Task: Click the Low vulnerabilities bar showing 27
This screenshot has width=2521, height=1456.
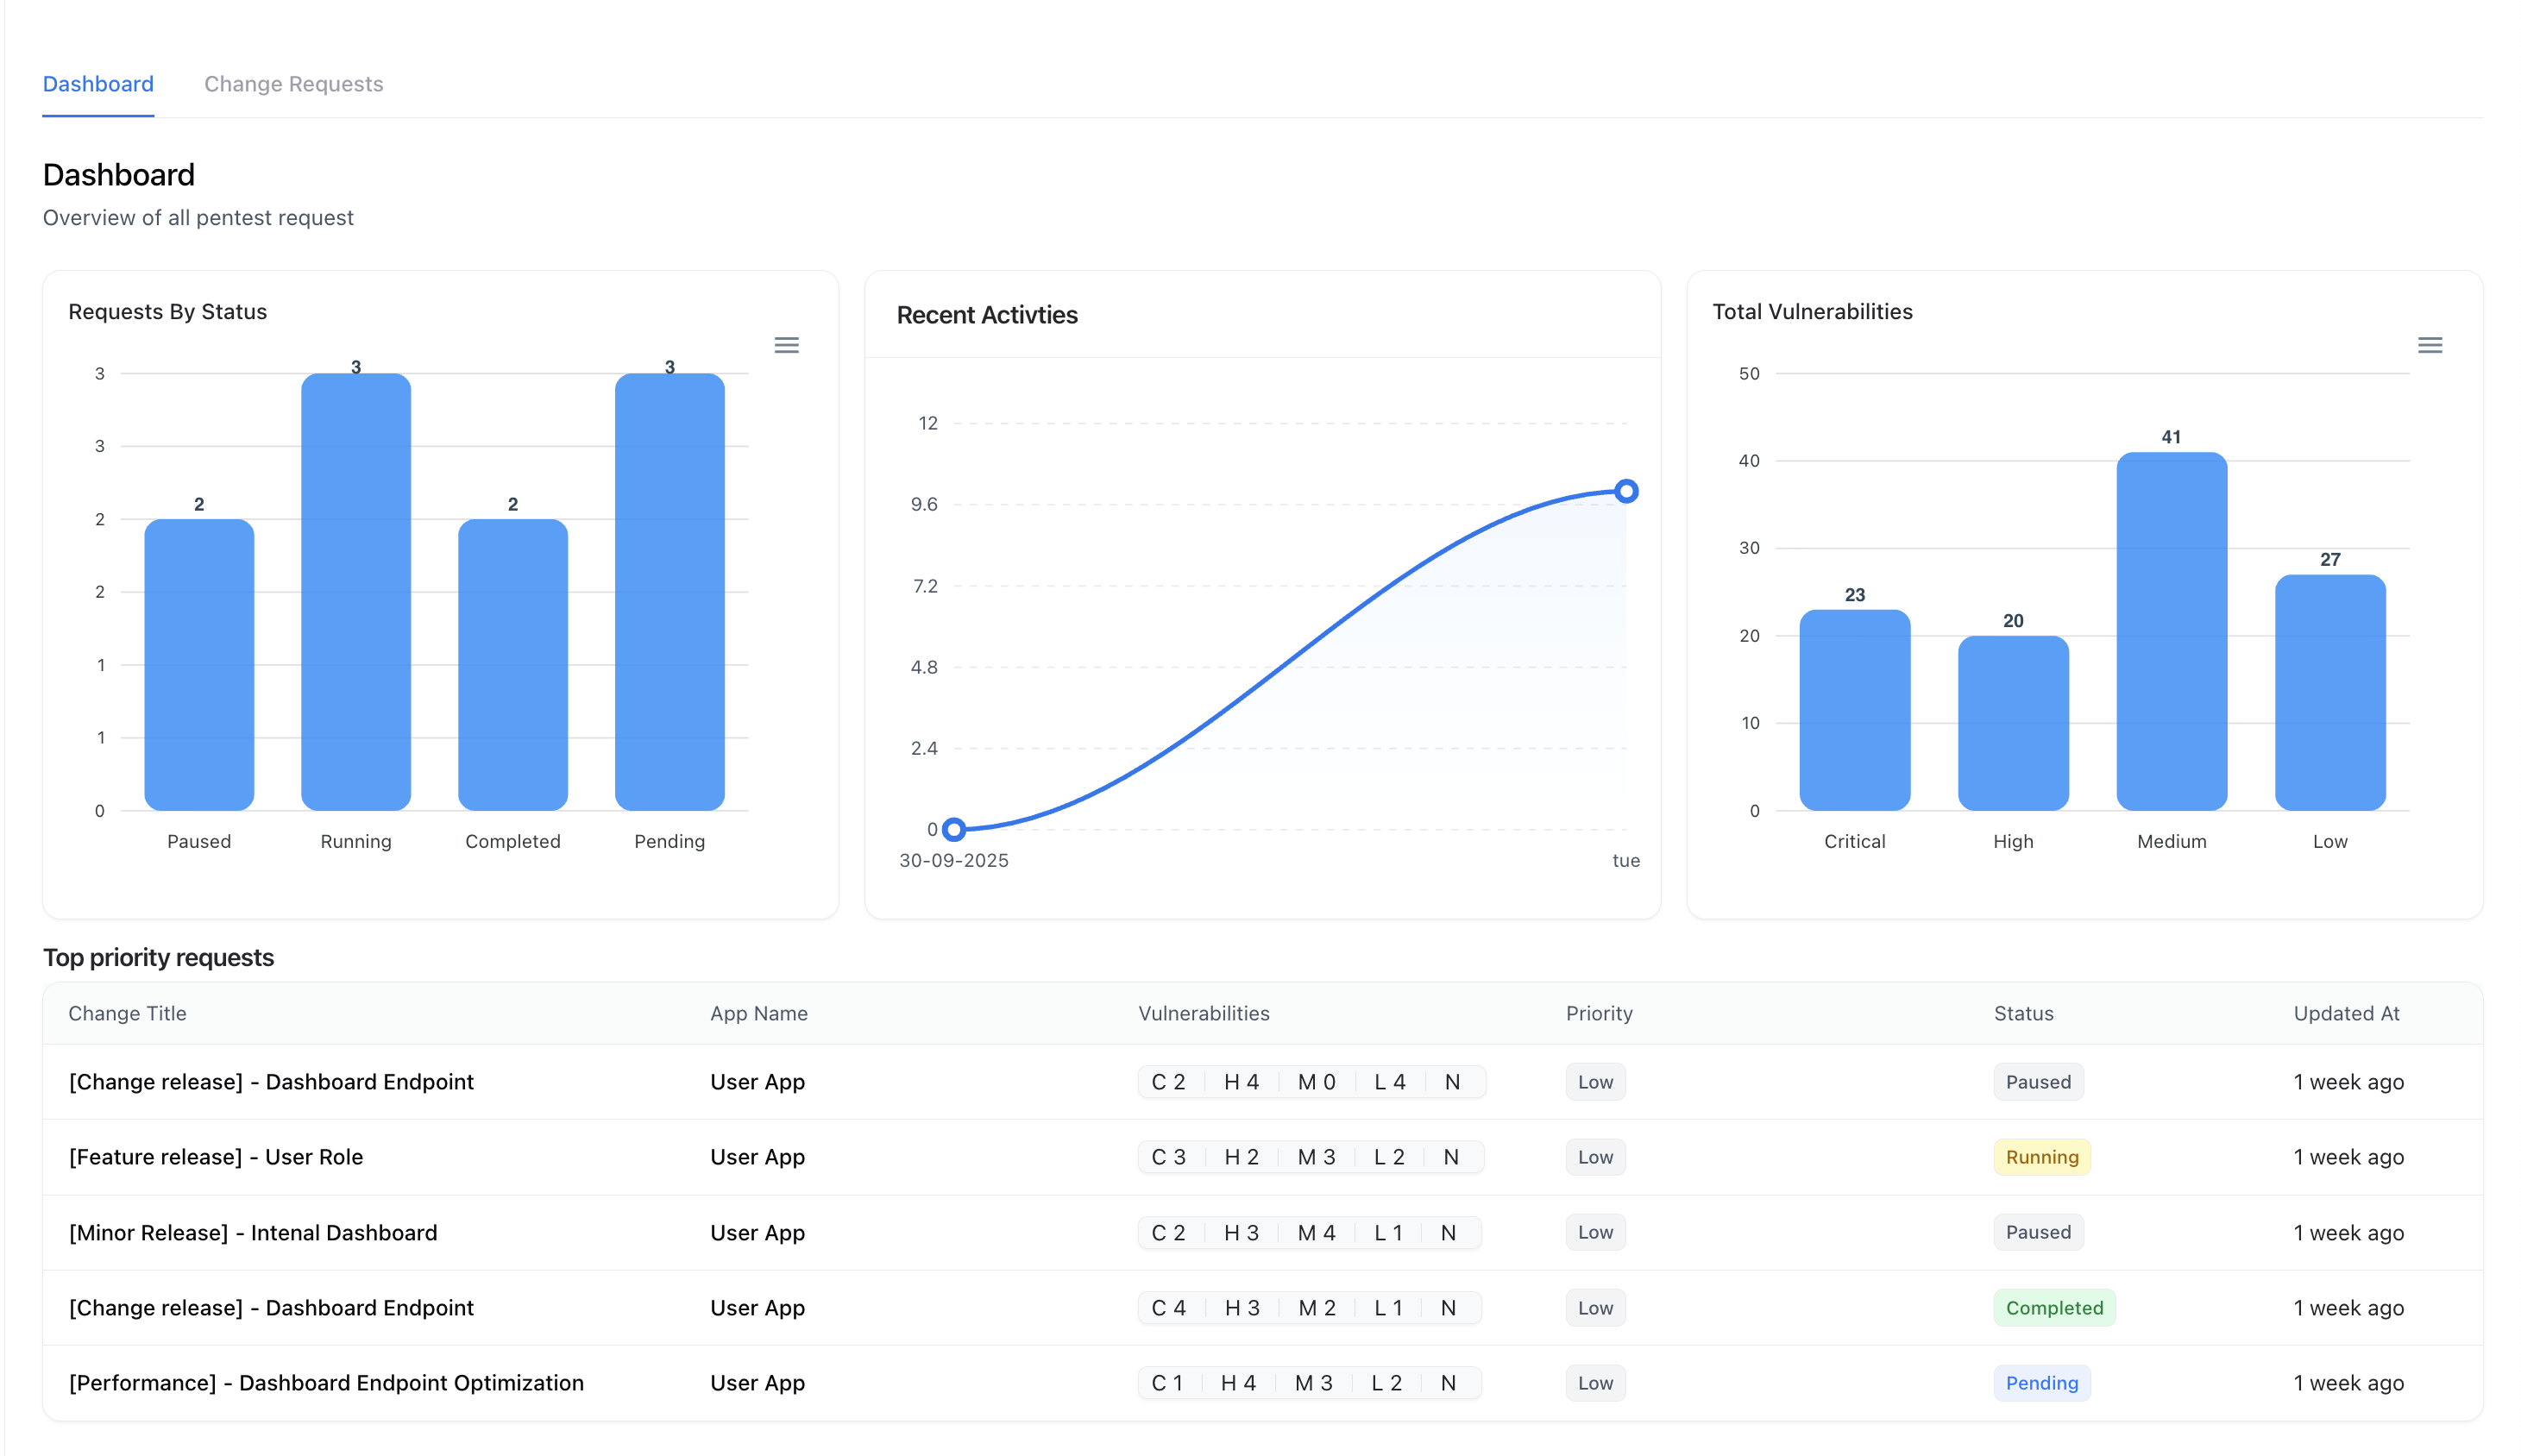Action: coord(2330,690)
